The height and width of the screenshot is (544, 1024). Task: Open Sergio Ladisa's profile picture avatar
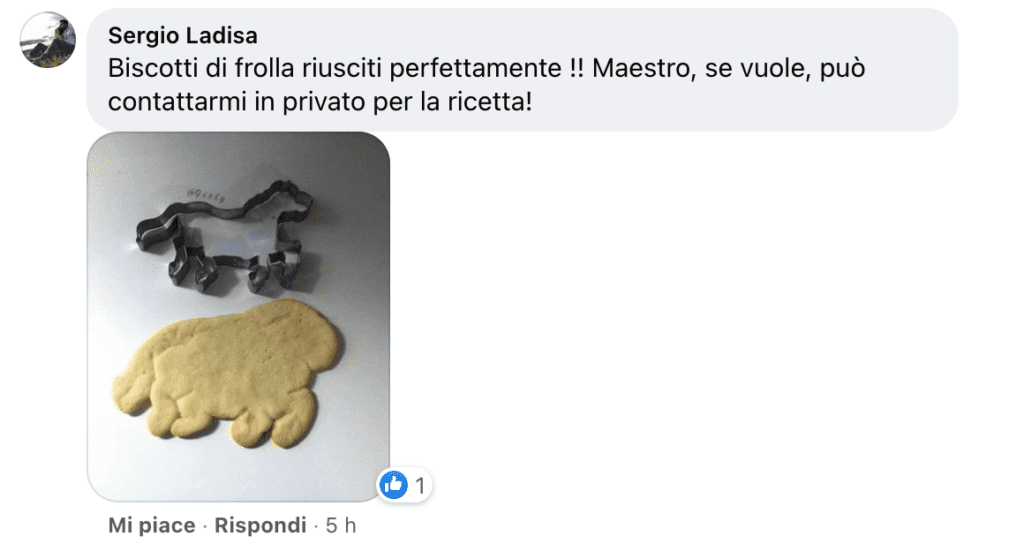pyautogui.click(x=48, y=40)
